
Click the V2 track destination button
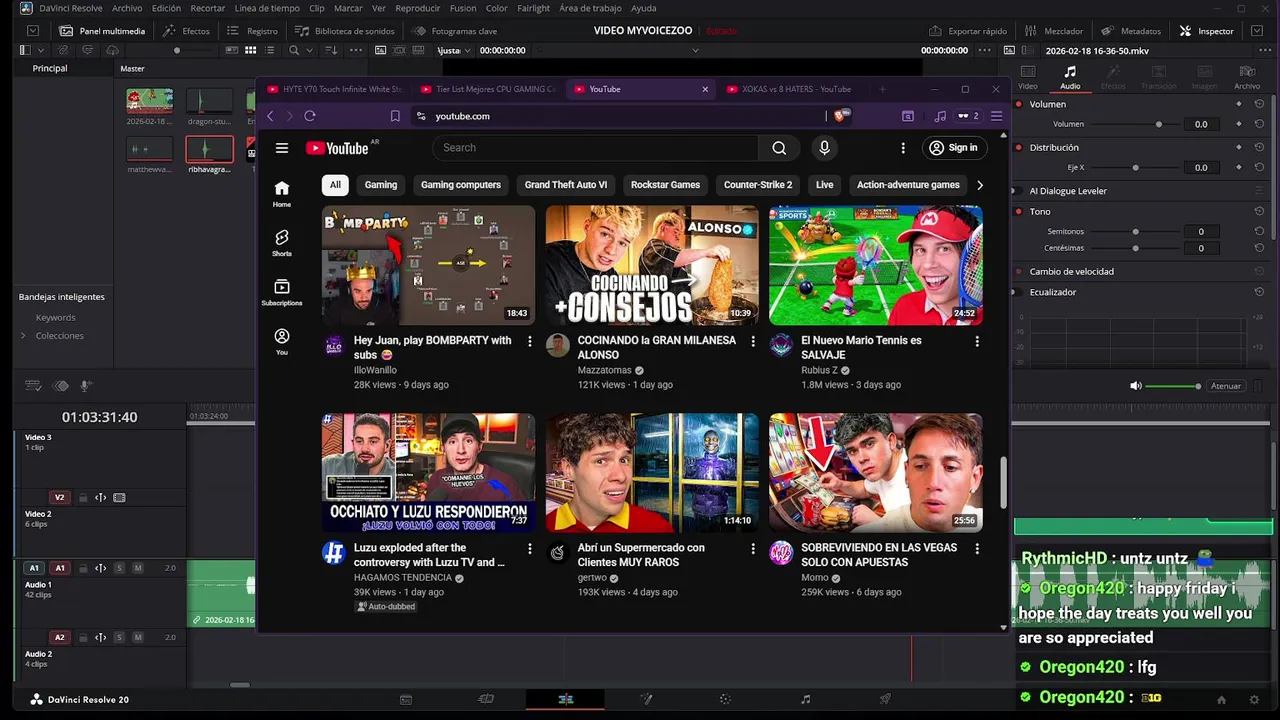59,497
